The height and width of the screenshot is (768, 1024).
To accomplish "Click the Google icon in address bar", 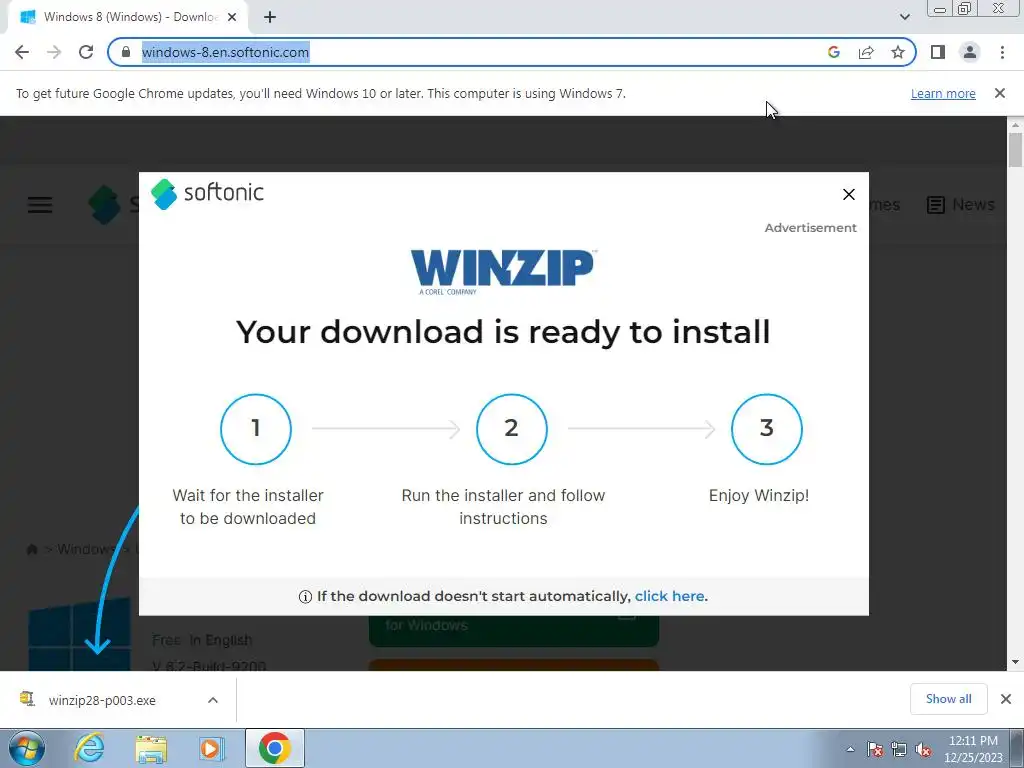I will click(833, 52).
